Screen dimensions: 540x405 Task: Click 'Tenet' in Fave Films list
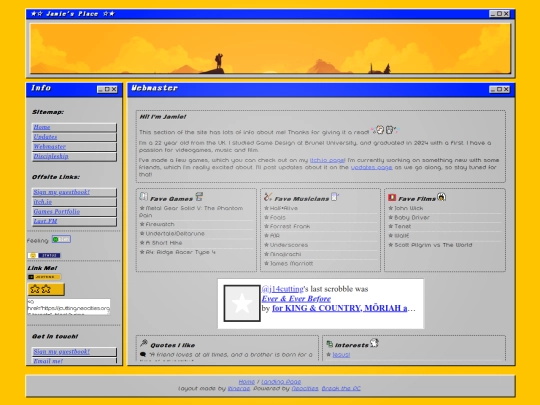pos(403,226)
